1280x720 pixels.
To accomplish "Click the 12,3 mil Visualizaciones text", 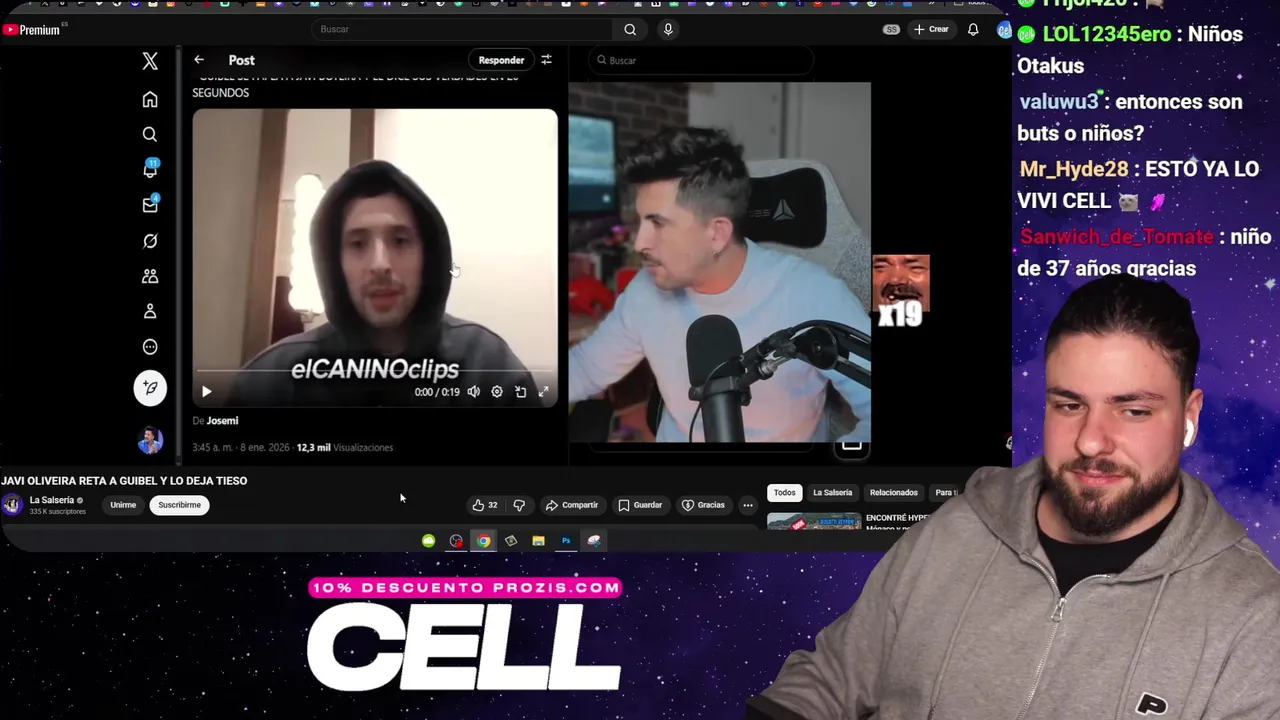I will coord(345,448).
